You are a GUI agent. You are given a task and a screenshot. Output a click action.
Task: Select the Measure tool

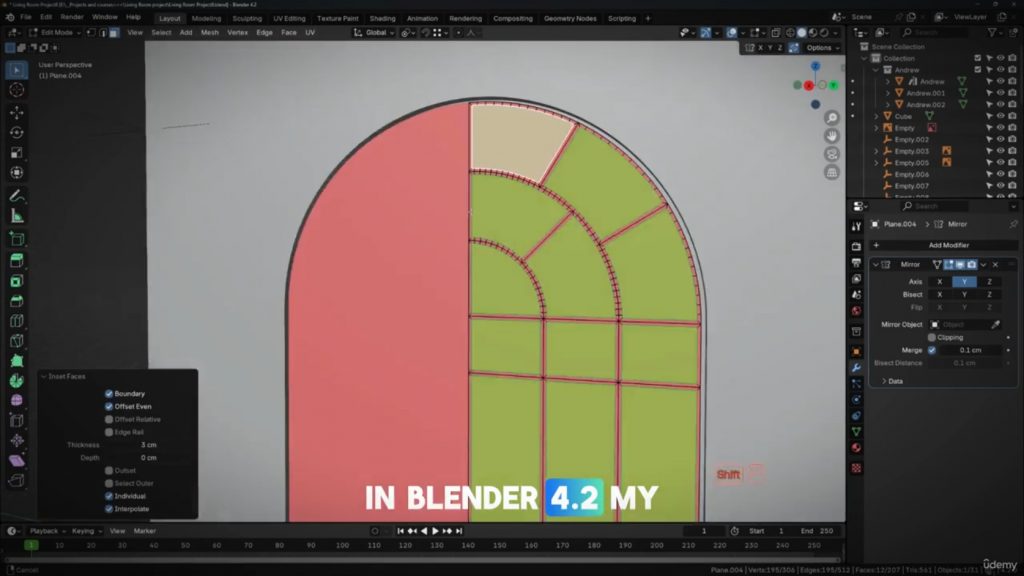[17, 216]
